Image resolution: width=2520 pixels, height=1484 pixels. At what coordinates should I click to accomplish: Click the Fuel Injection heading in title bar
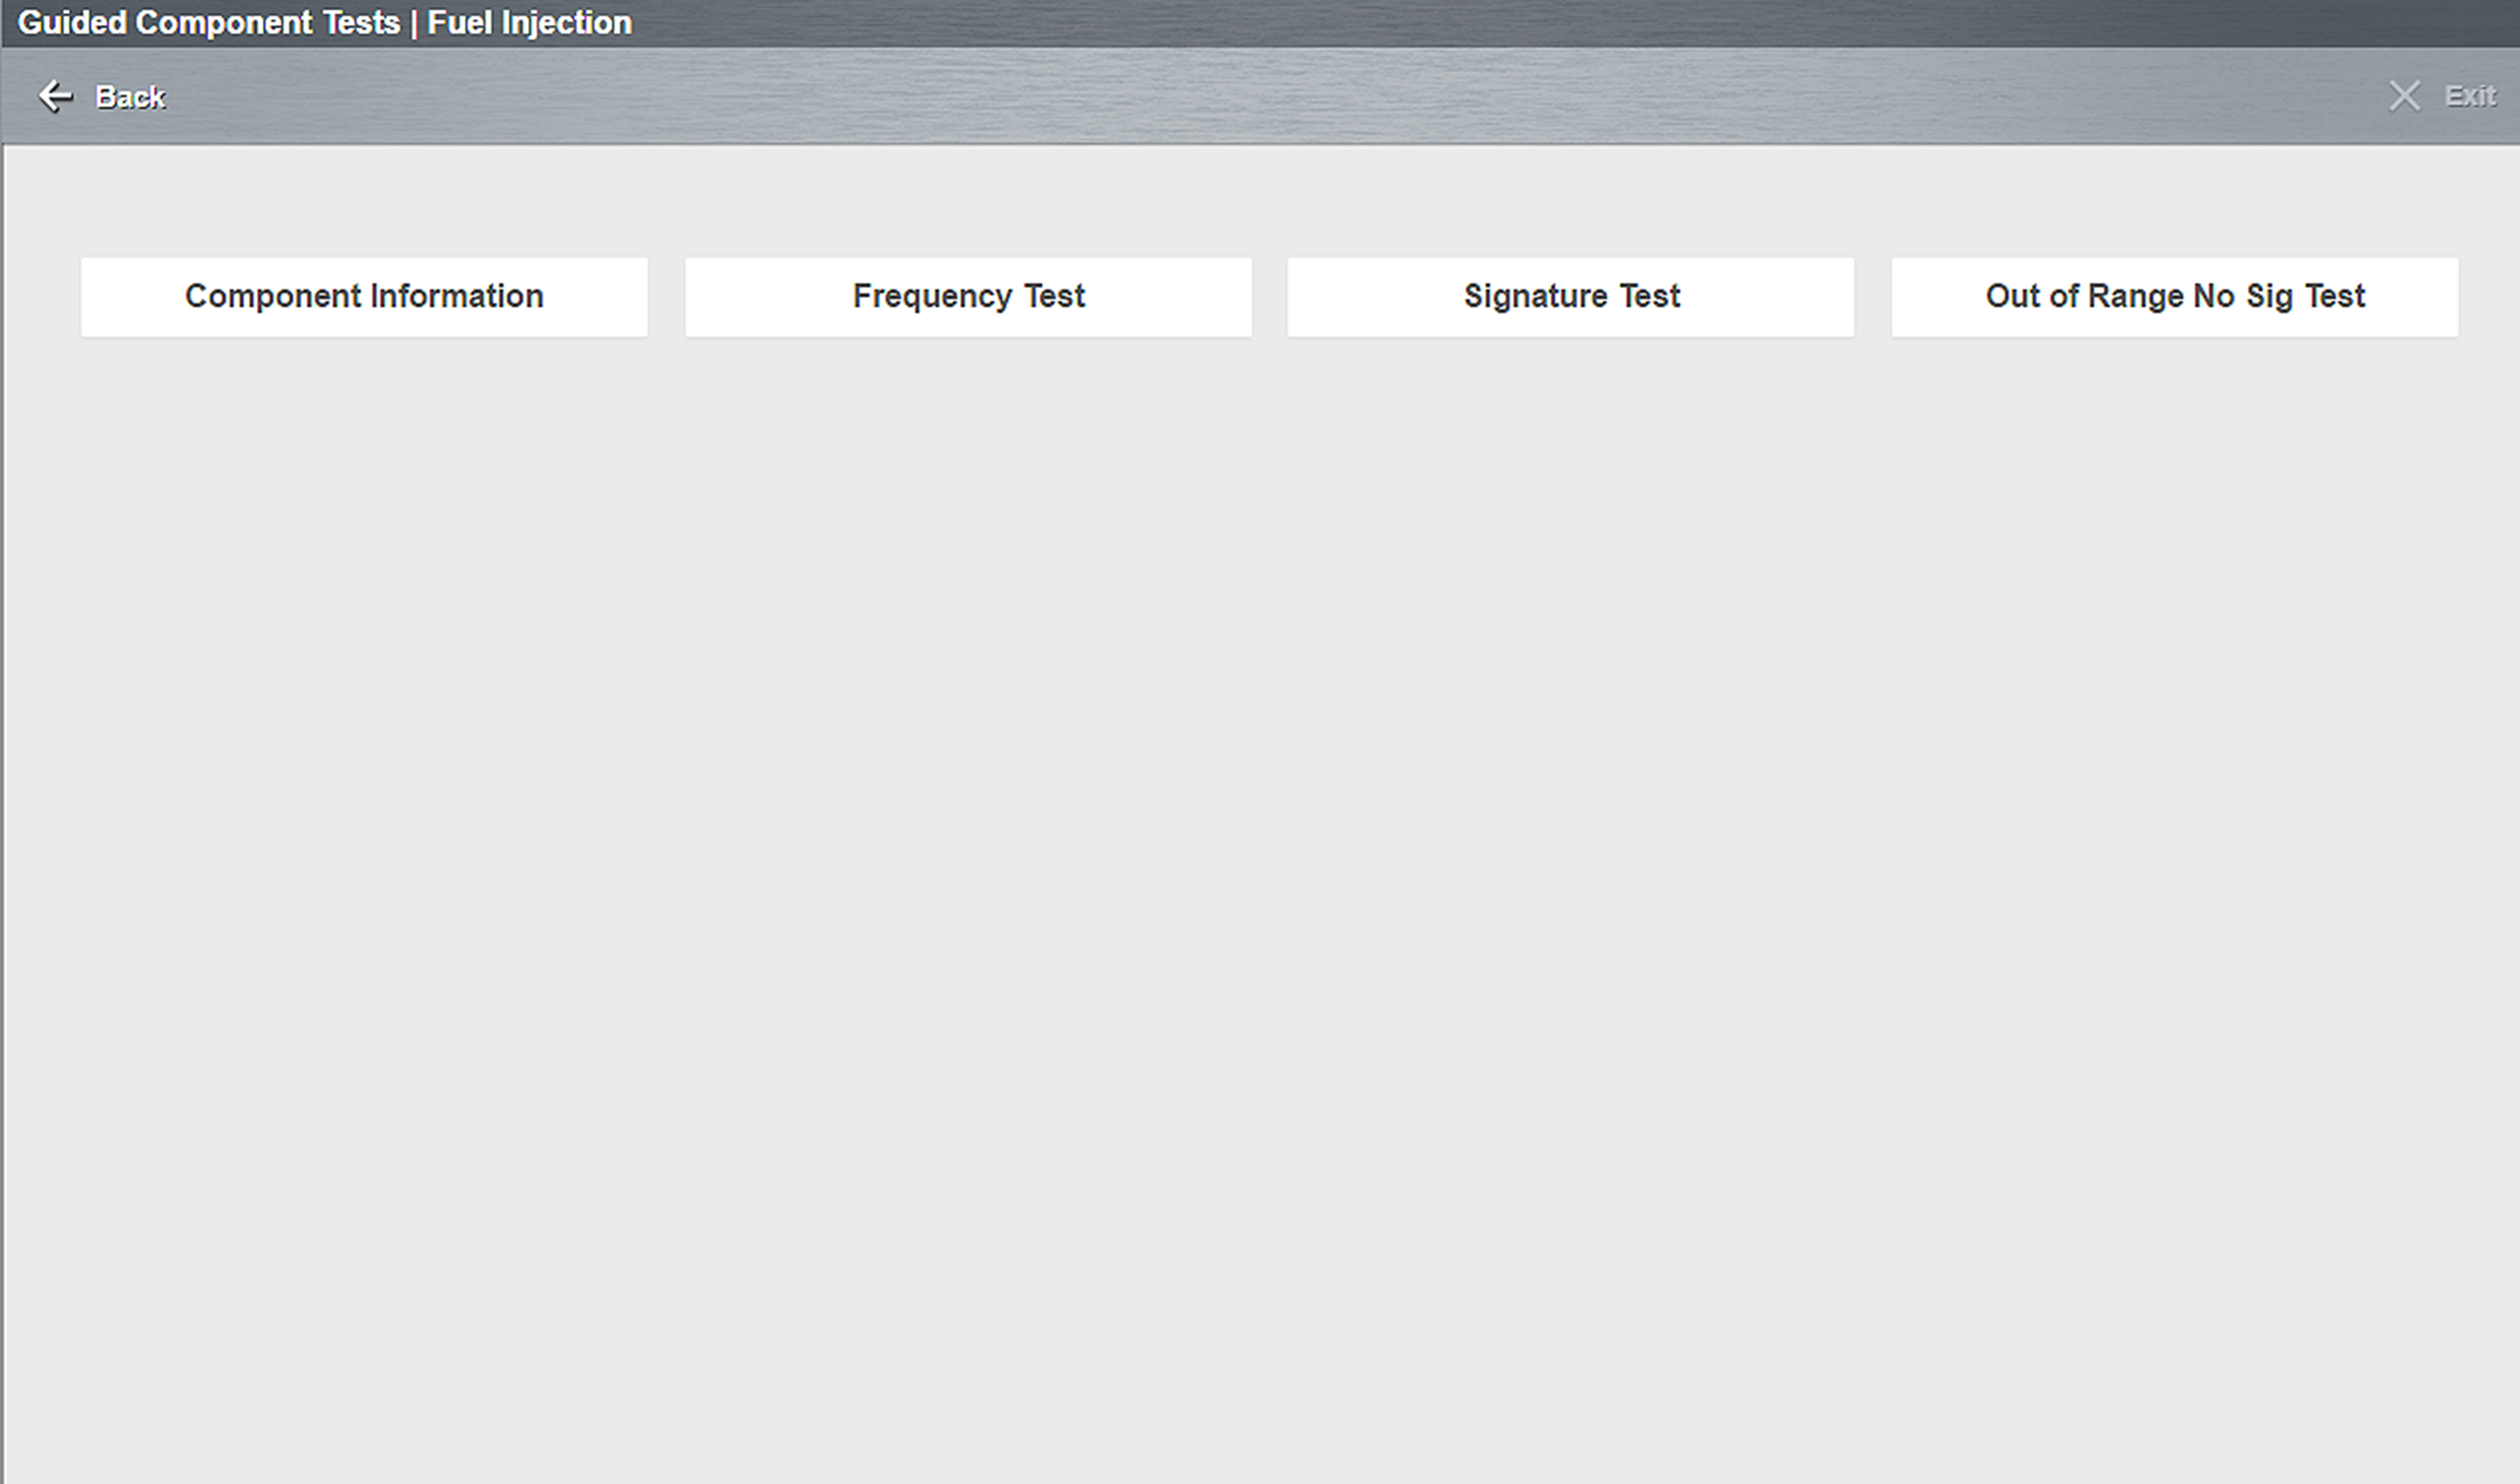tap(529, 22)
